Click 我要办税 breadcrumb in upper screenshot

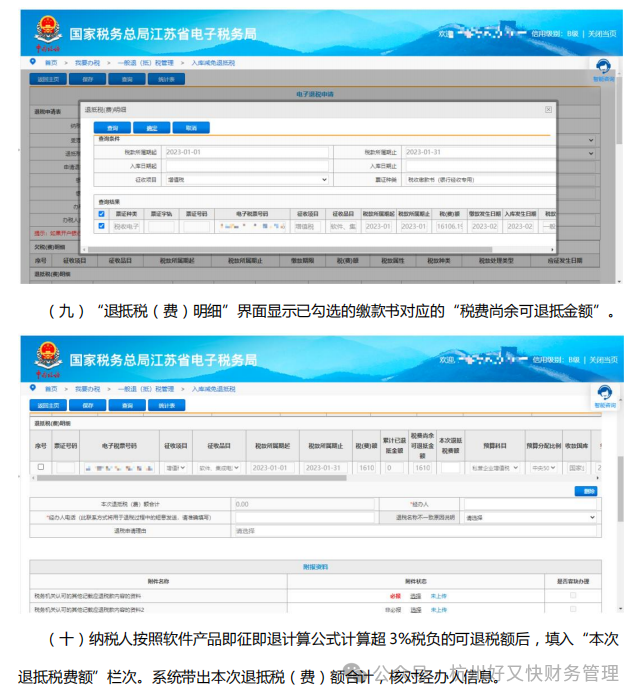[x=87, y=63]
